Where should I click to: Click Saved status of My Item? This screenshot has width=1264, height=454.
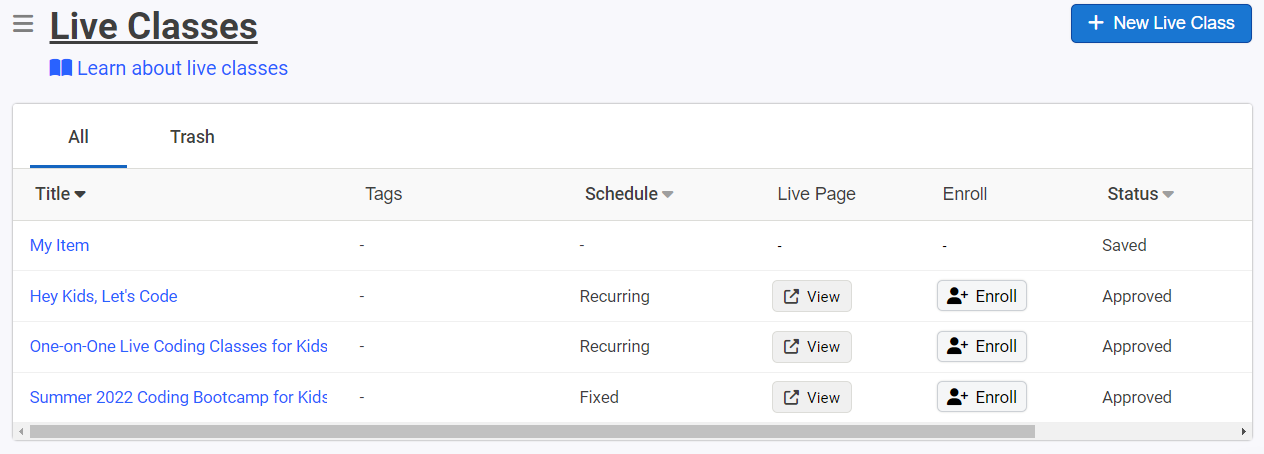(x=1124, y=245)
